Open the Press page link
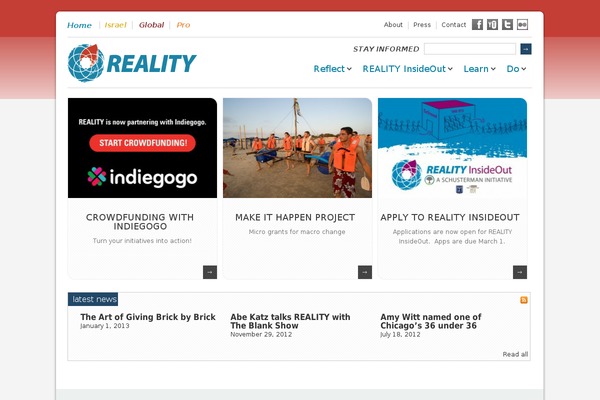 pyautogui.click(x=422, y=25)
